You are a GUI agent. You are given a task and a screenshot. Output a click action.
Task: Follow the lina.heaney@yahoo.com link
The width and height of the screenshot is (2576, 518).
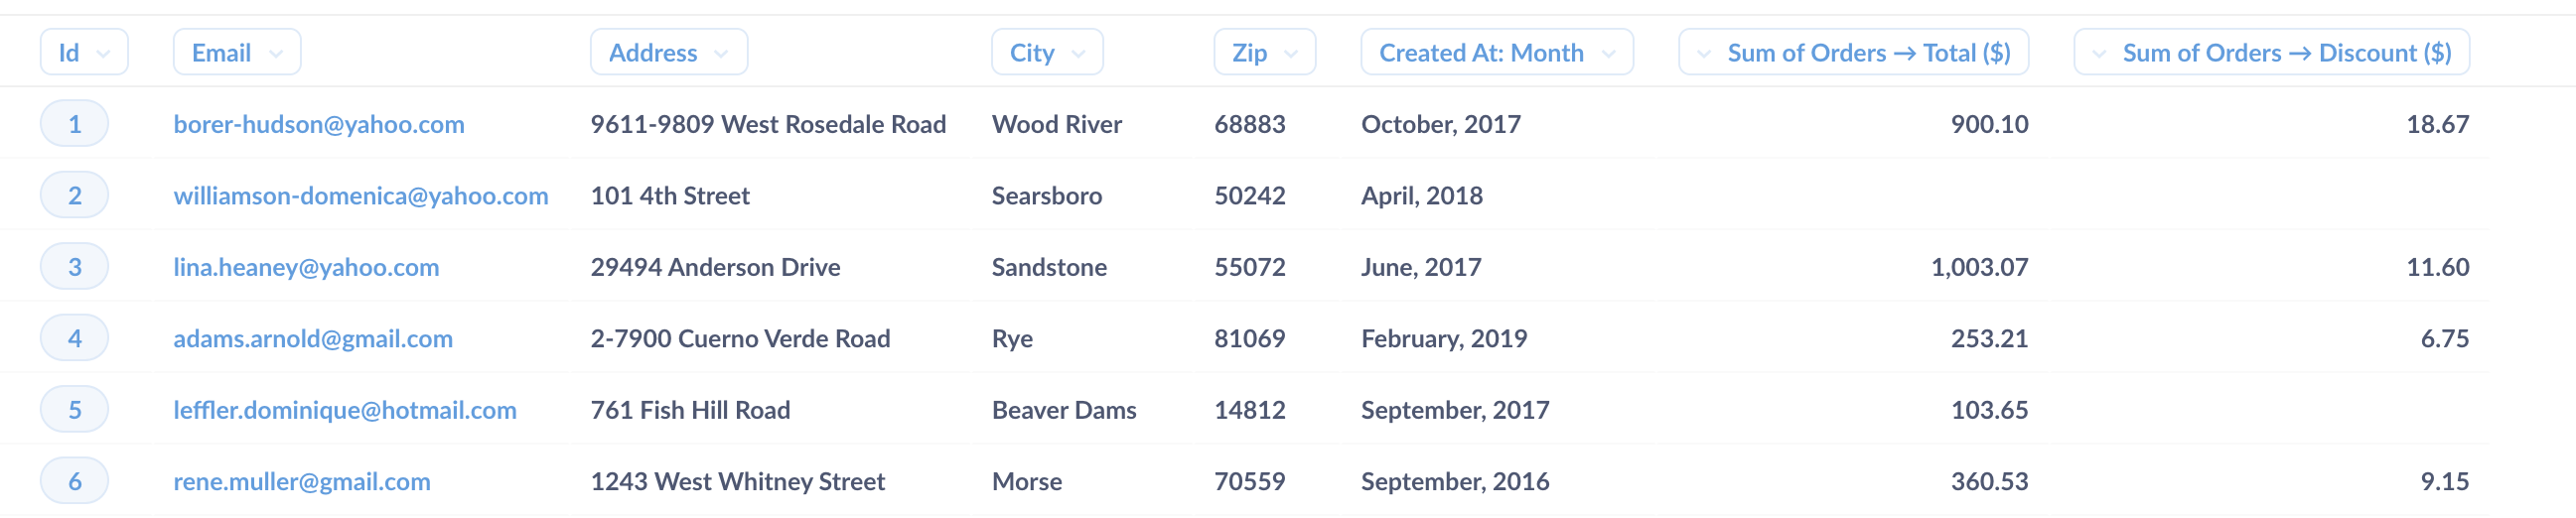click(306, 267)
